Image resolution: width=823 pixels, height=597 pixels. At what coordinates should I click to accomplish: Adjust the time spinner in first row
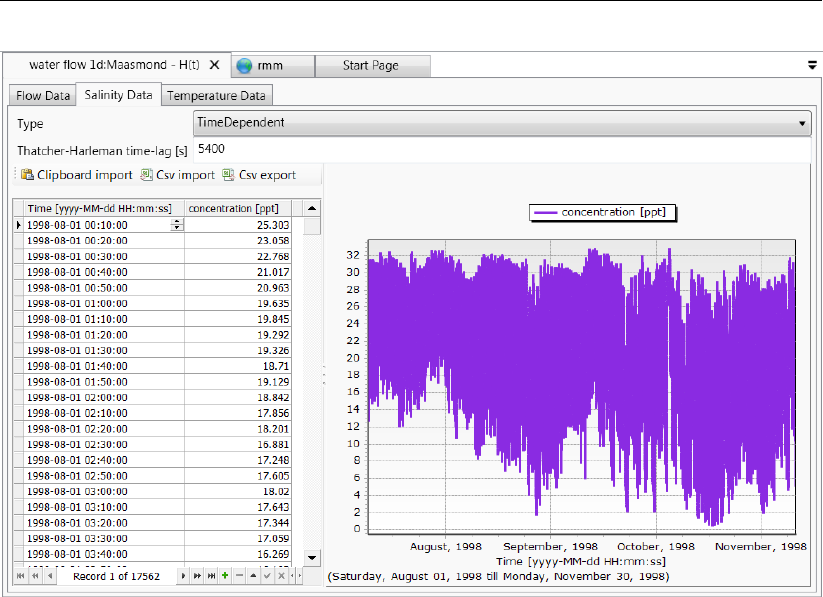(x=177, y=225)
